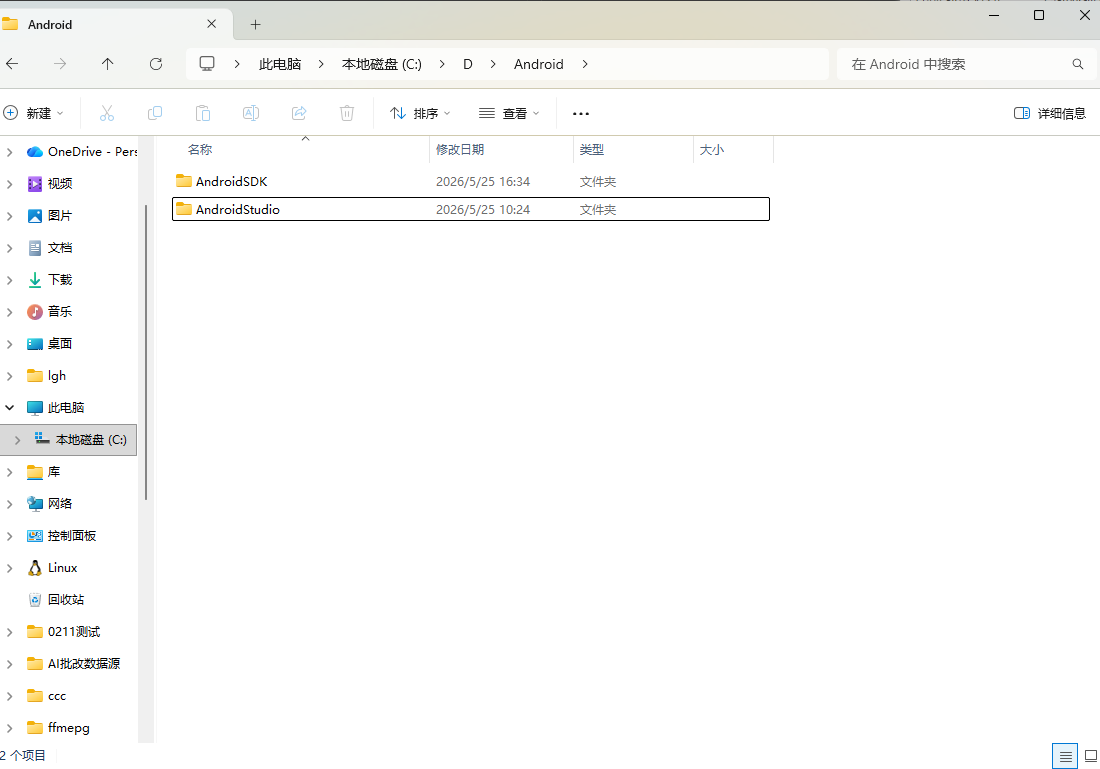The image size is (1100, 769).
Task: Close the Android tab
Action: coord(211,24)
